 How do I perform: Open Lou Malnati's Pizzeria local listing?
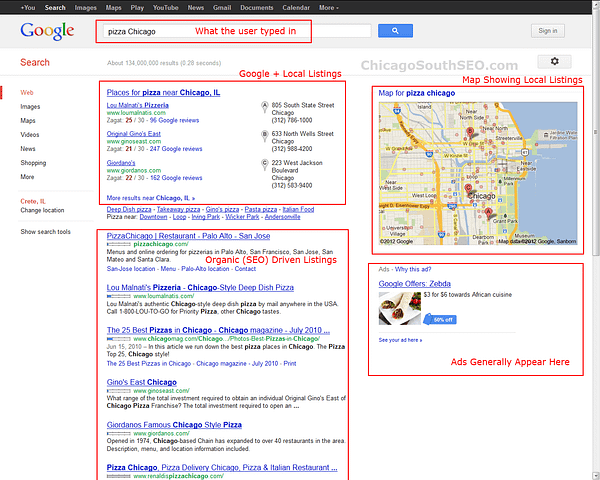coord(138,105)
